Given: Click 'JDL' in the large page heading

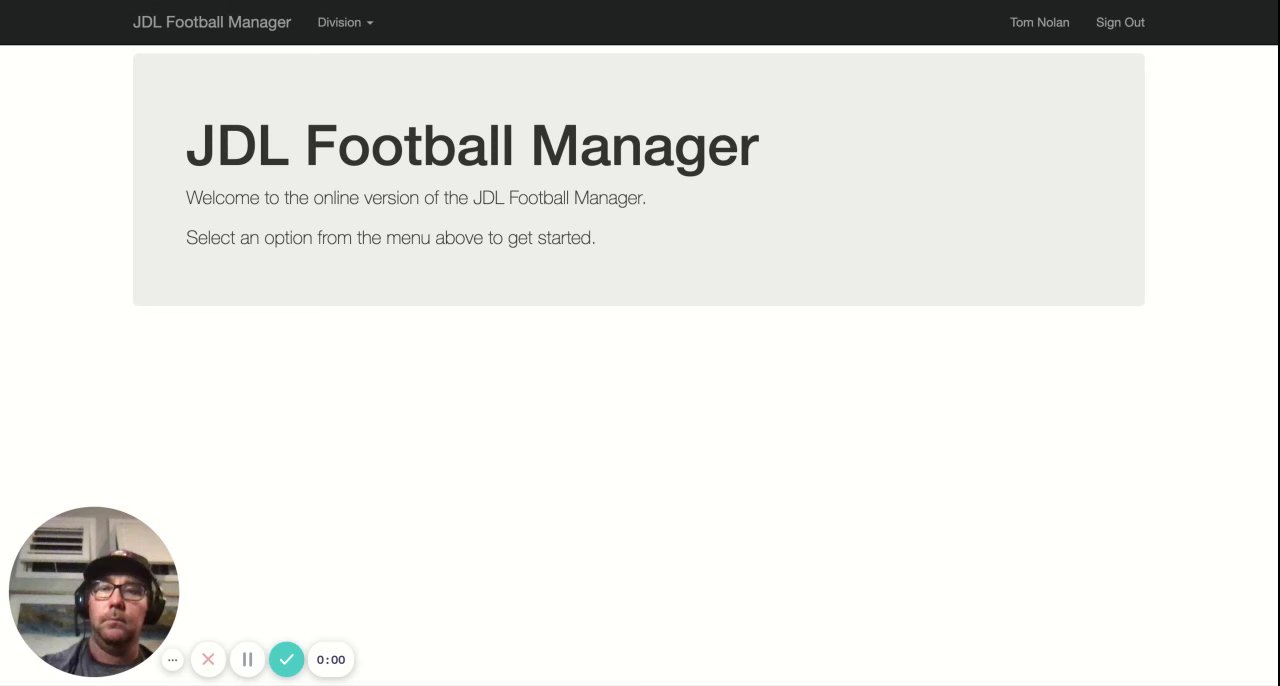Looking at the screenshot, I should coord(237,146).
